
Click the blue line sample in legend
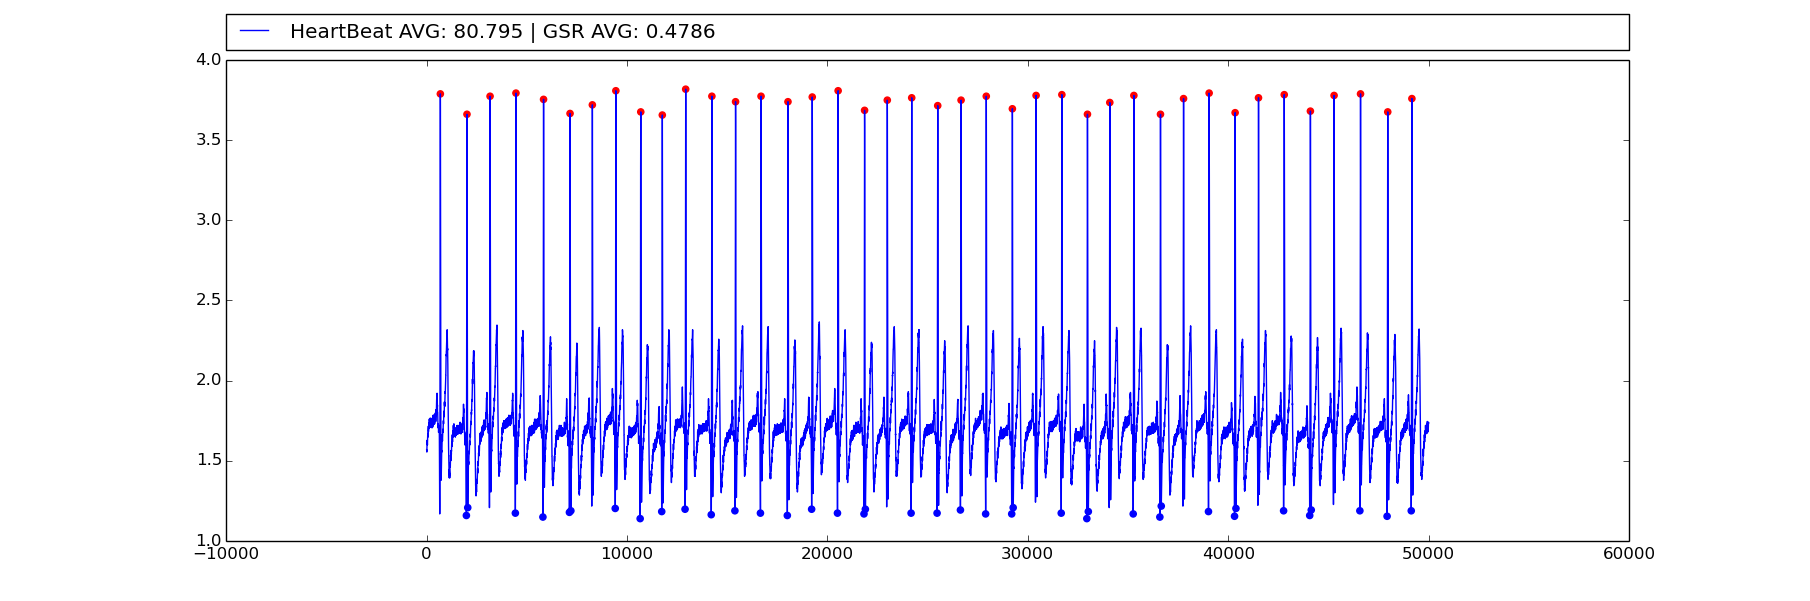pos(255,32)
